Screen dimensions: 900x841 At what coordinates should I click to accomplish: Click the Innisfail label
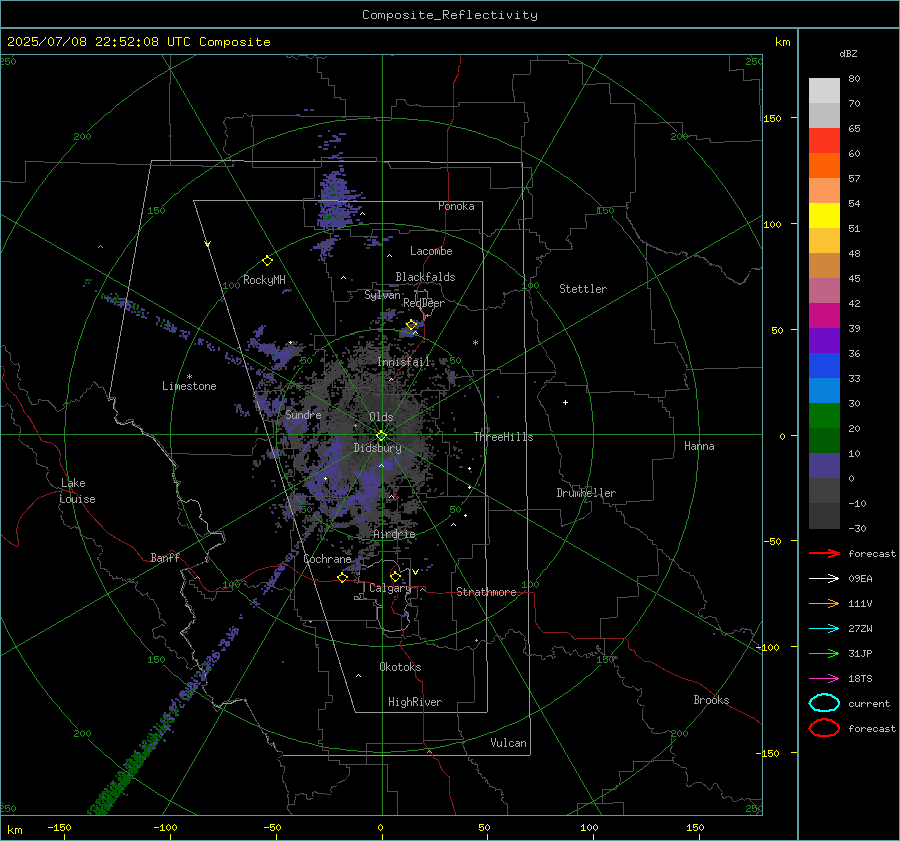(404, 362)
